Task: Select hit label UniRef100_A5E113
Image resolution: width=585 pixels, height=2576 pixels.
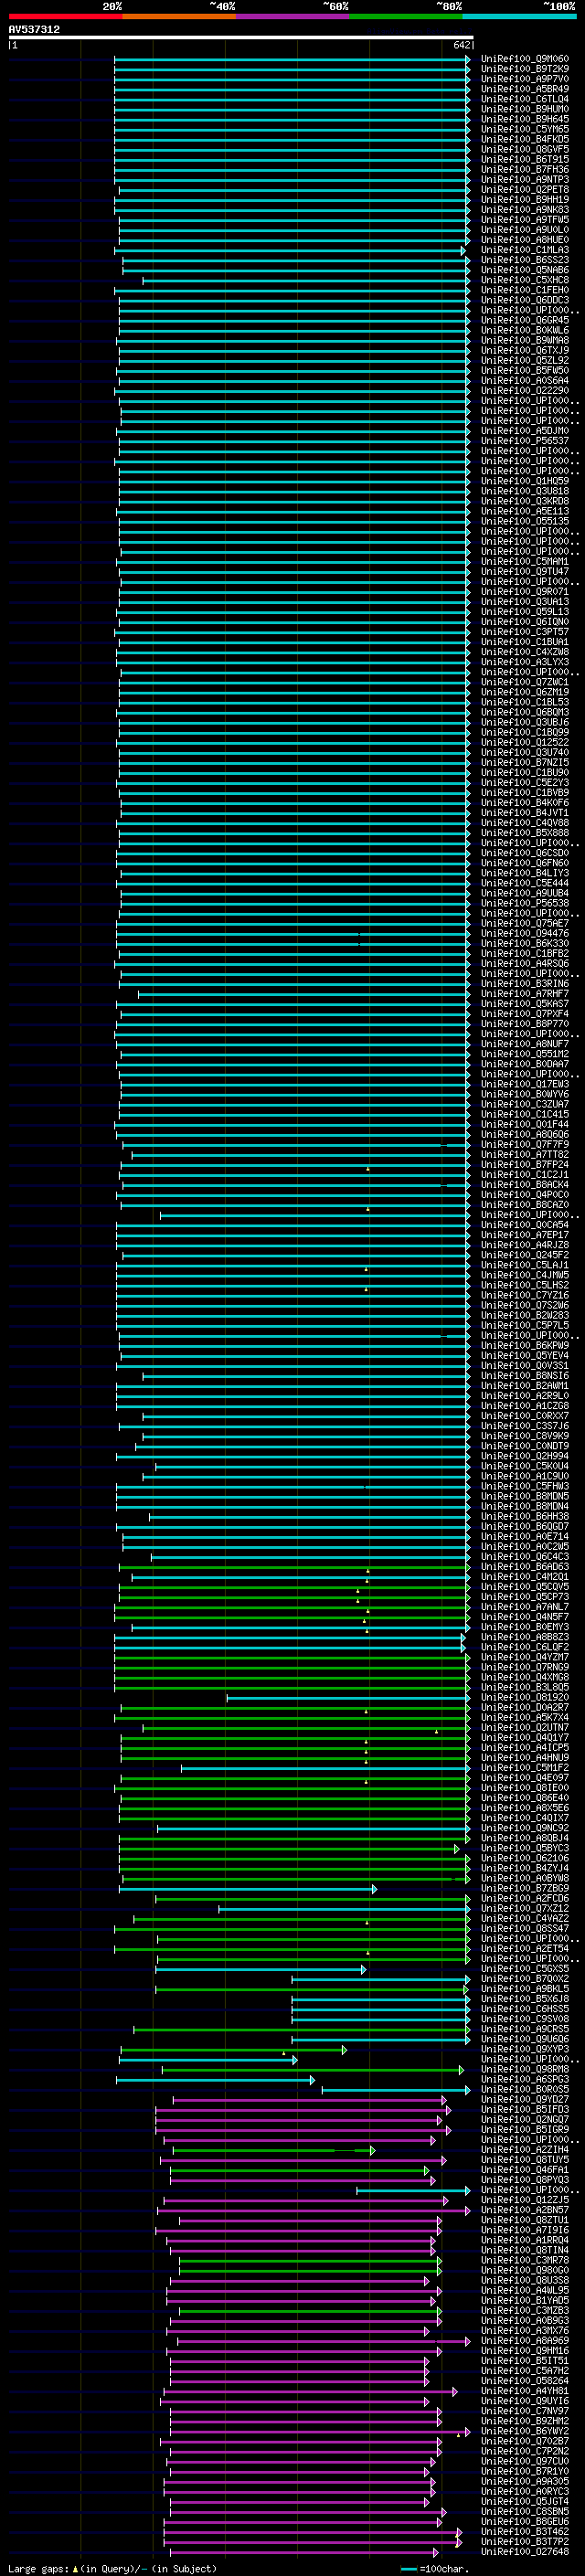Action: click(524, 511)
